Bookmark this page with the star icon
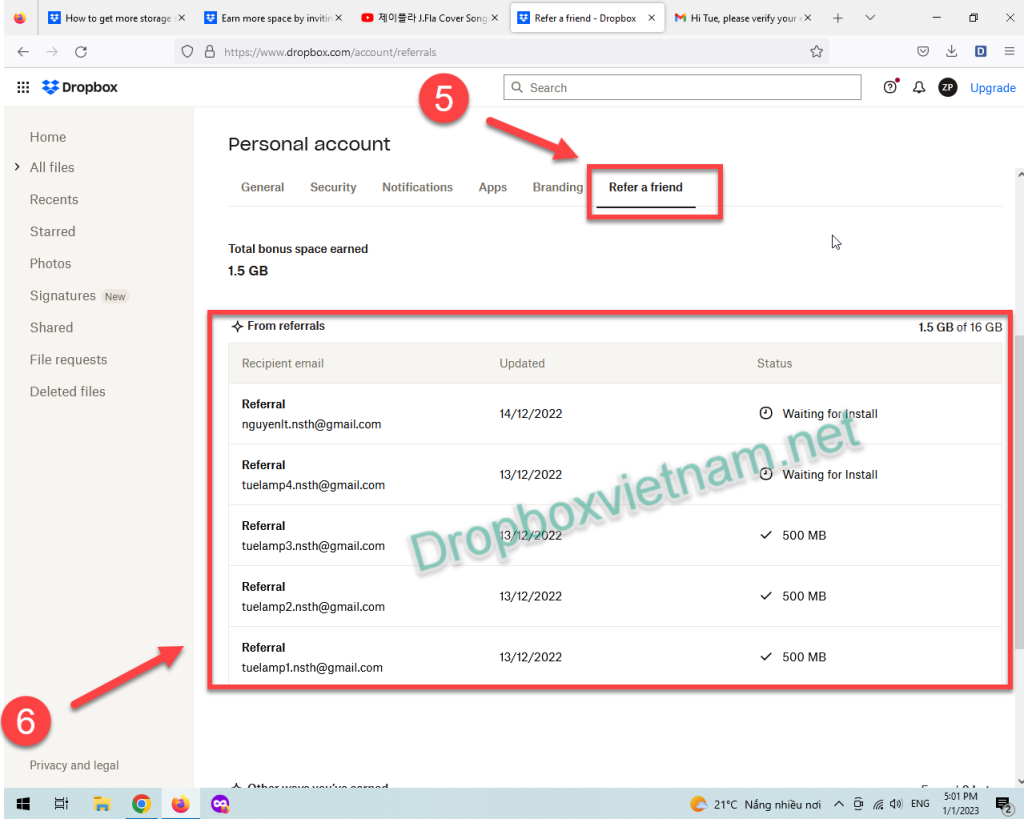1024x819 pixels. point(816,52)
